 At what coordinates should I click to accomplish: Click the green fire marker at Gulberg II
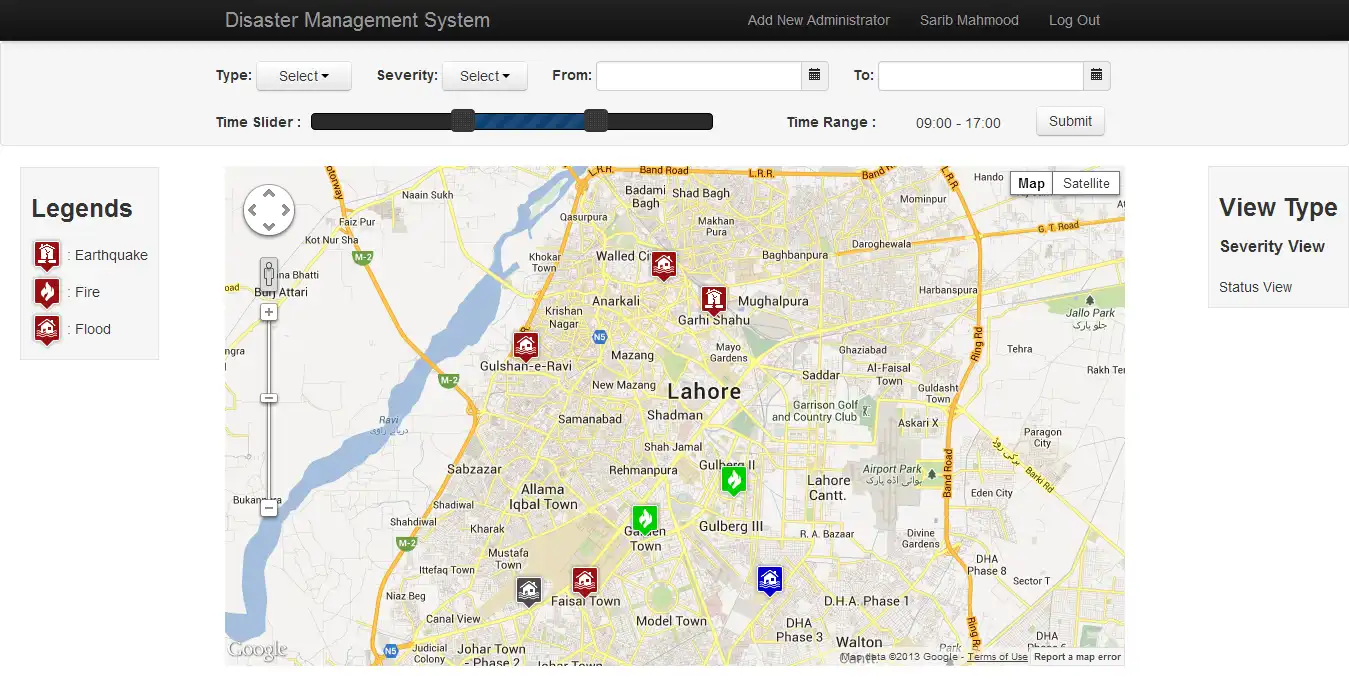(734, 480)
